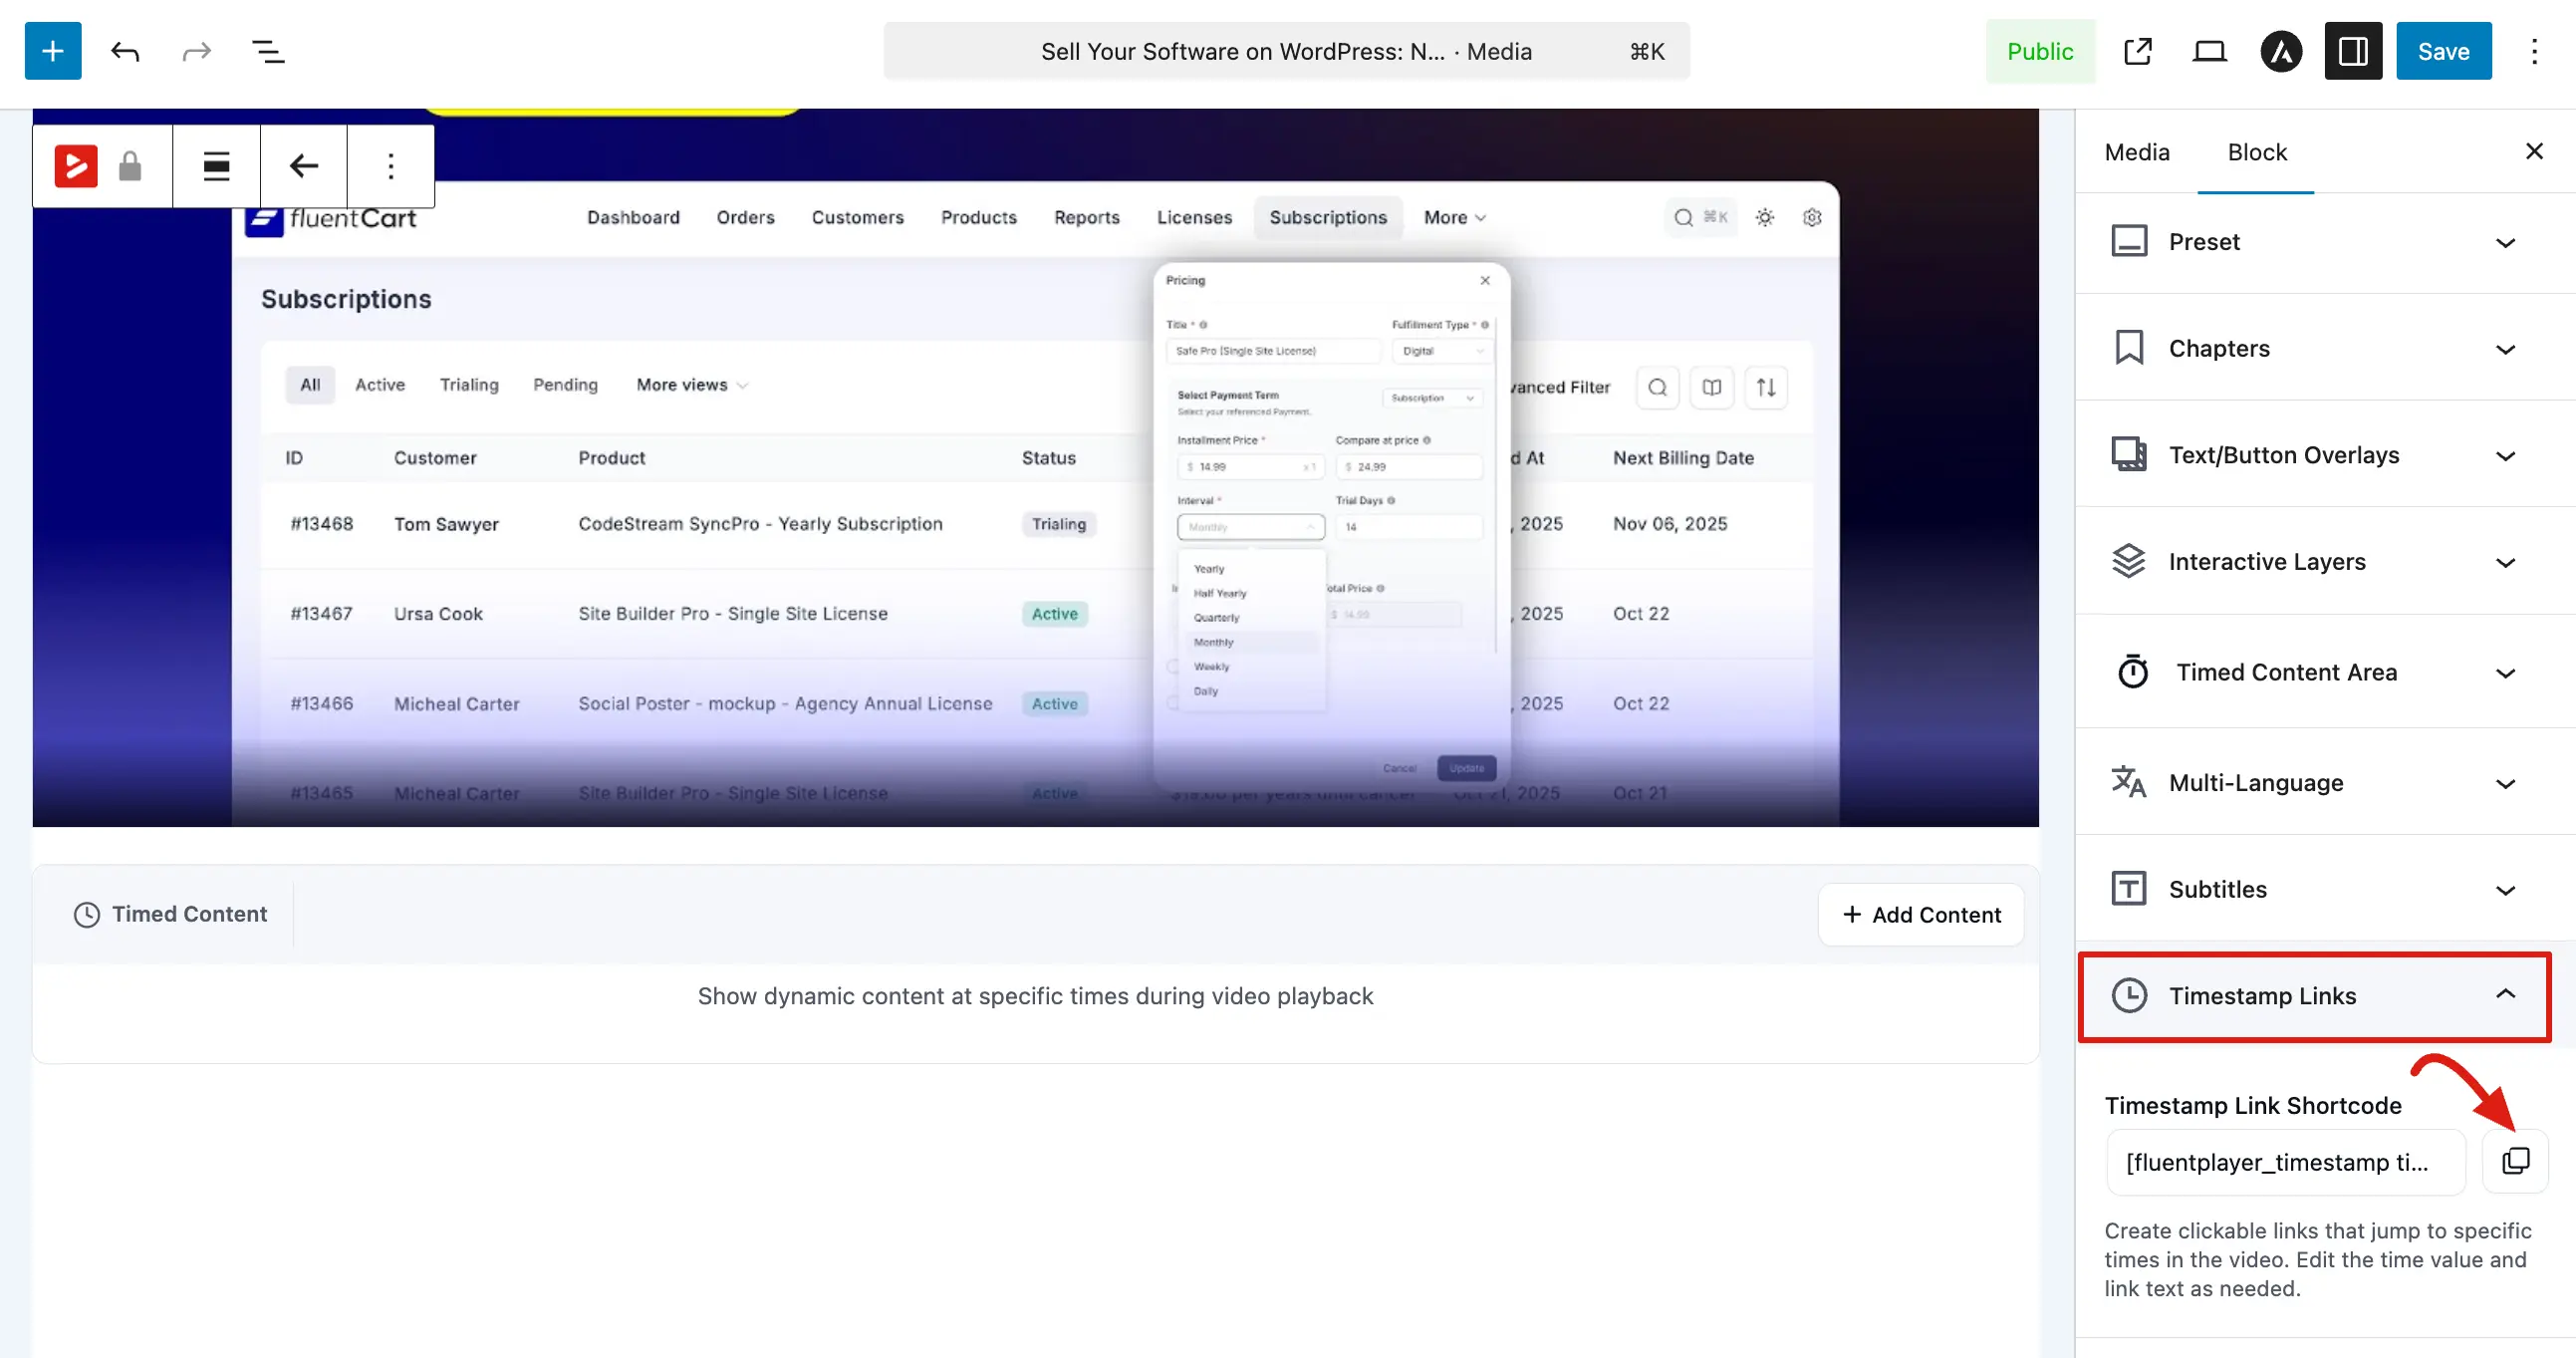
Task: Select the Trialing subscriptions filter tab
Action: point(469,385)
